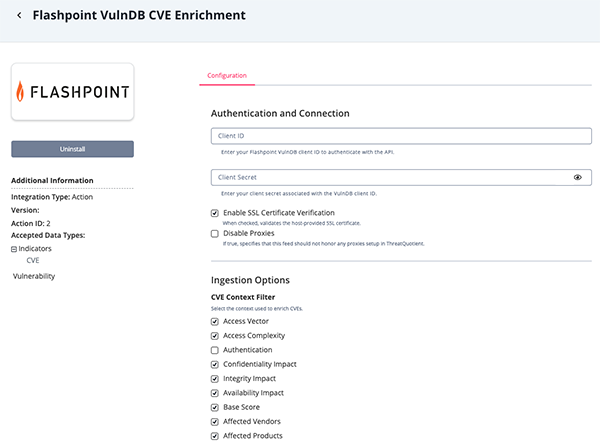This screenshot has height=448, width=600.
Task: Toggle the Availability Impact checkbox
Action: 215,393
